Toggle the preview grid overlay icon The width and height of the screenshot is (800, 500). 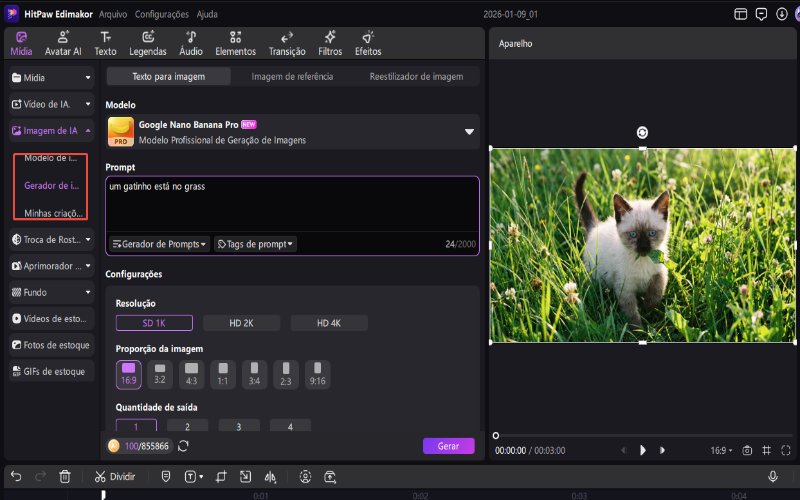coord(767,451)
